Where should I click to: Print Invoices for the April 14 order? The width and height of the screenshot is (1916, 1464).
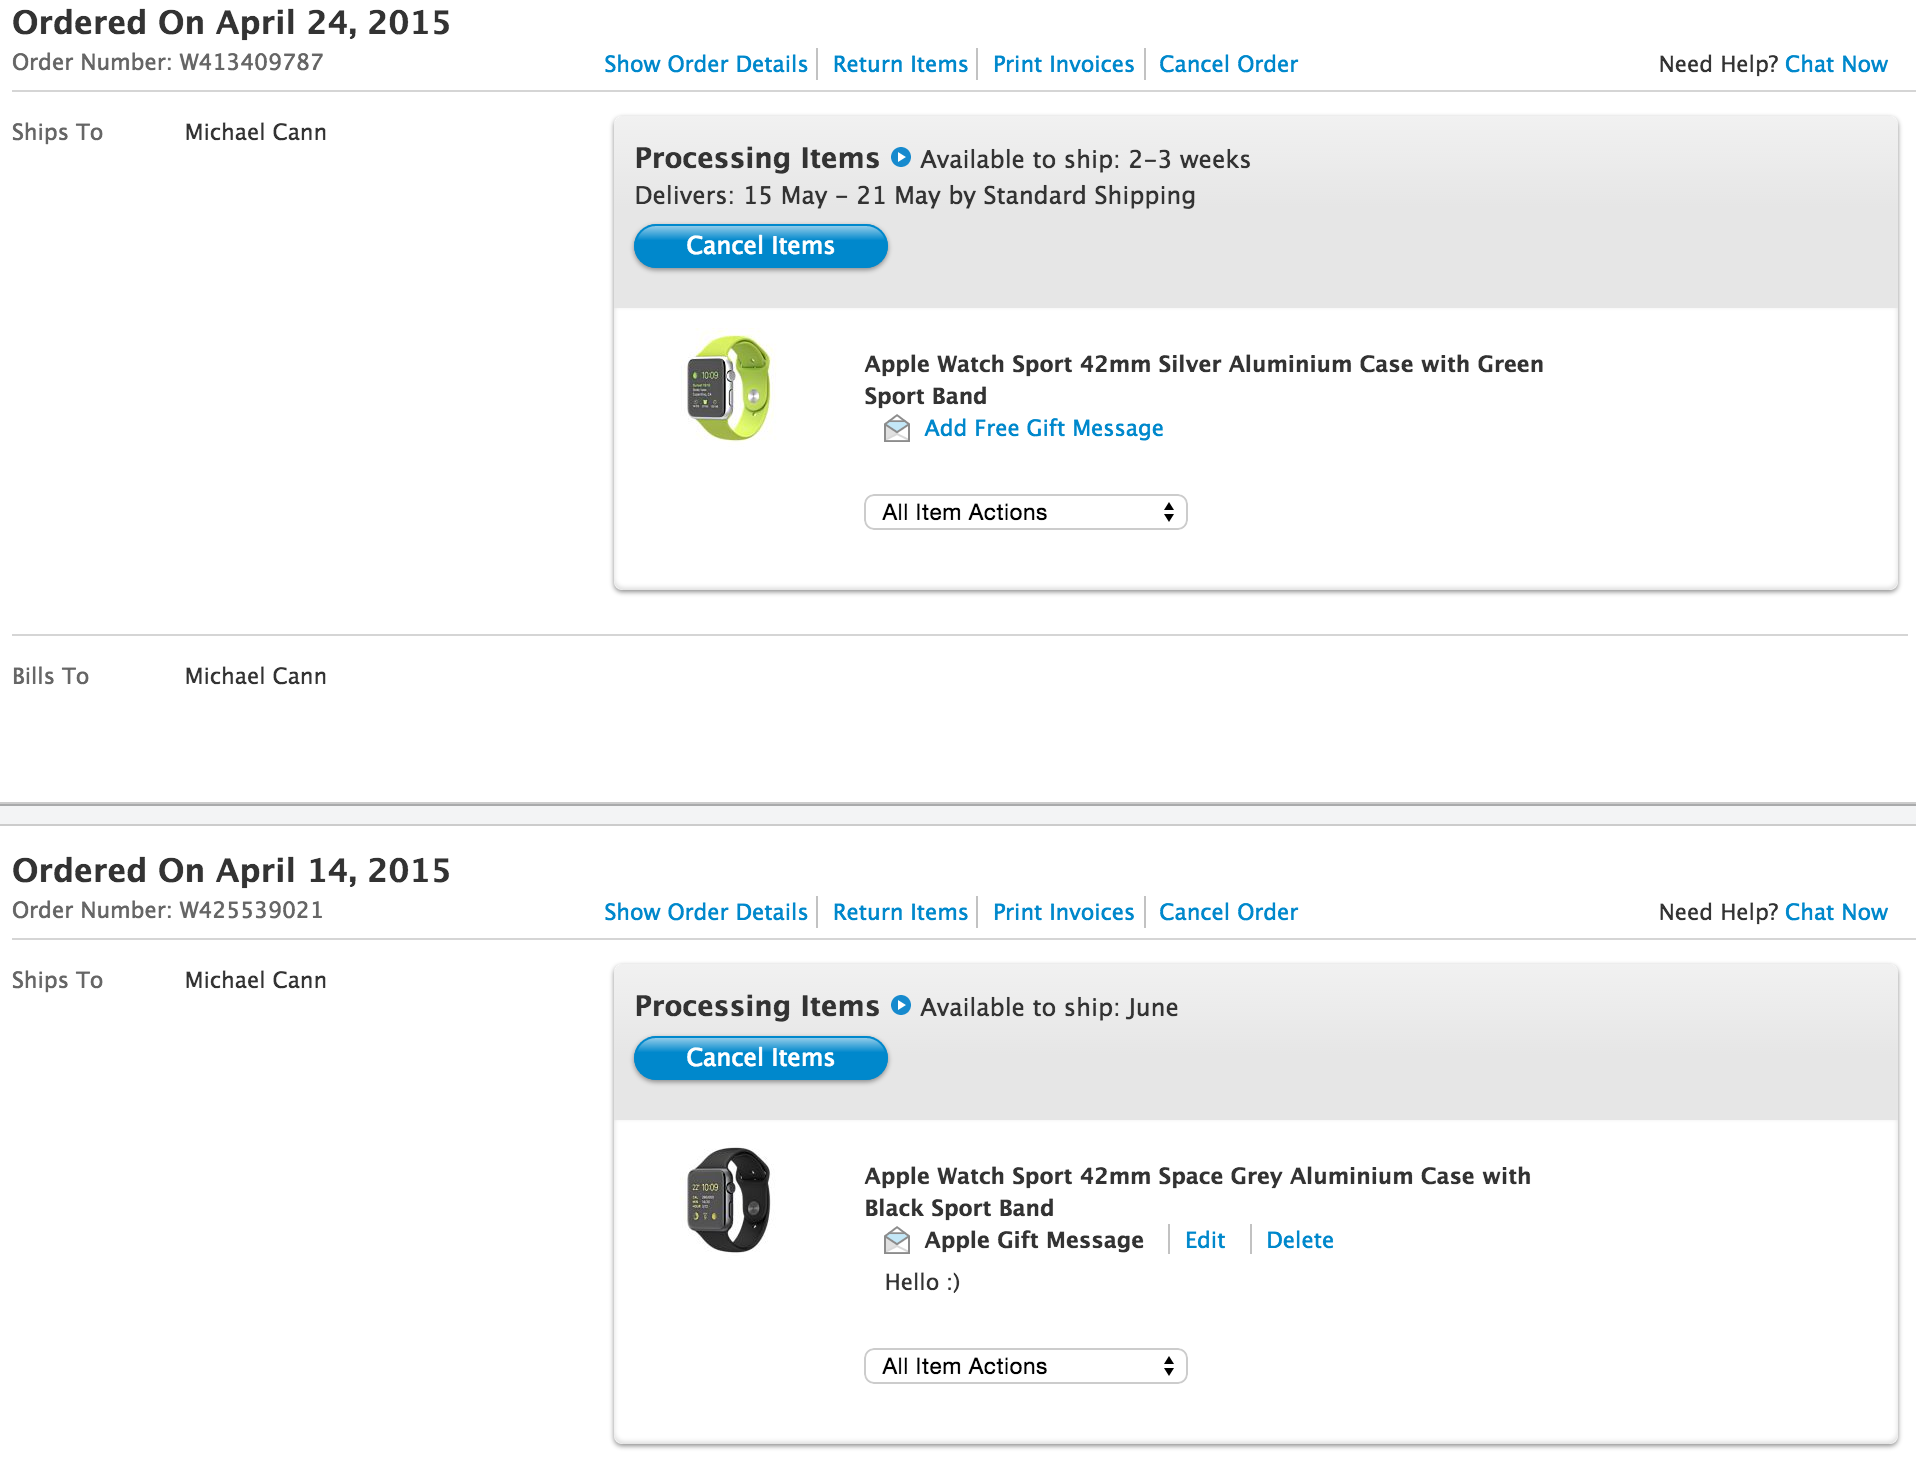coord(1063,912)
